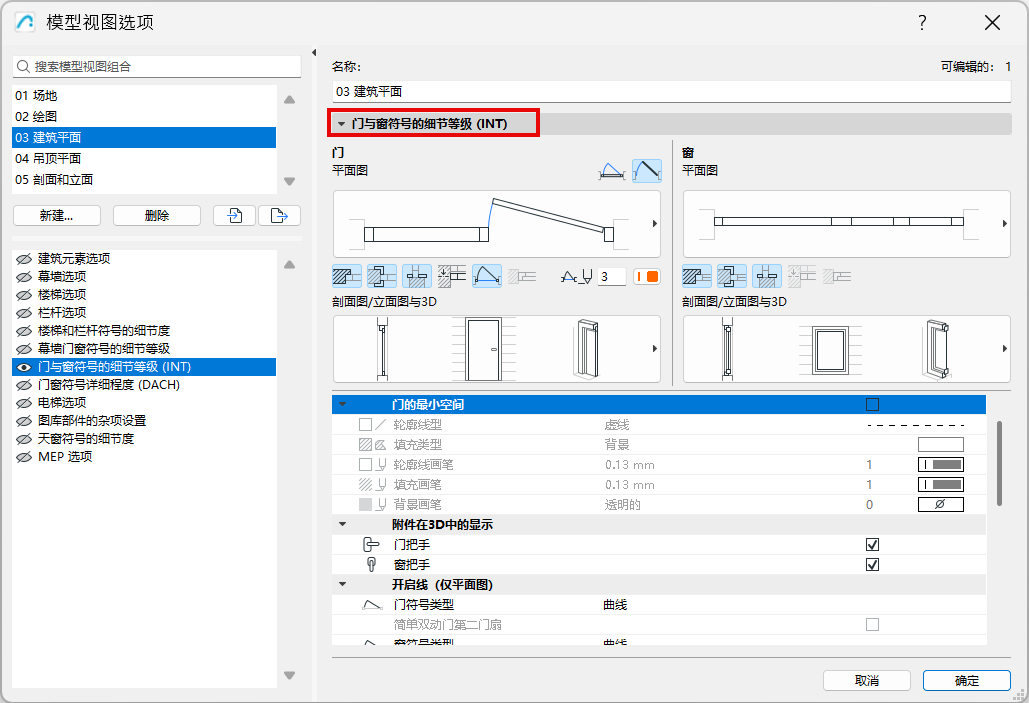Toggle the 轮廓线型 override checkbox
The image size is (1029, 703).
(366, 425)
